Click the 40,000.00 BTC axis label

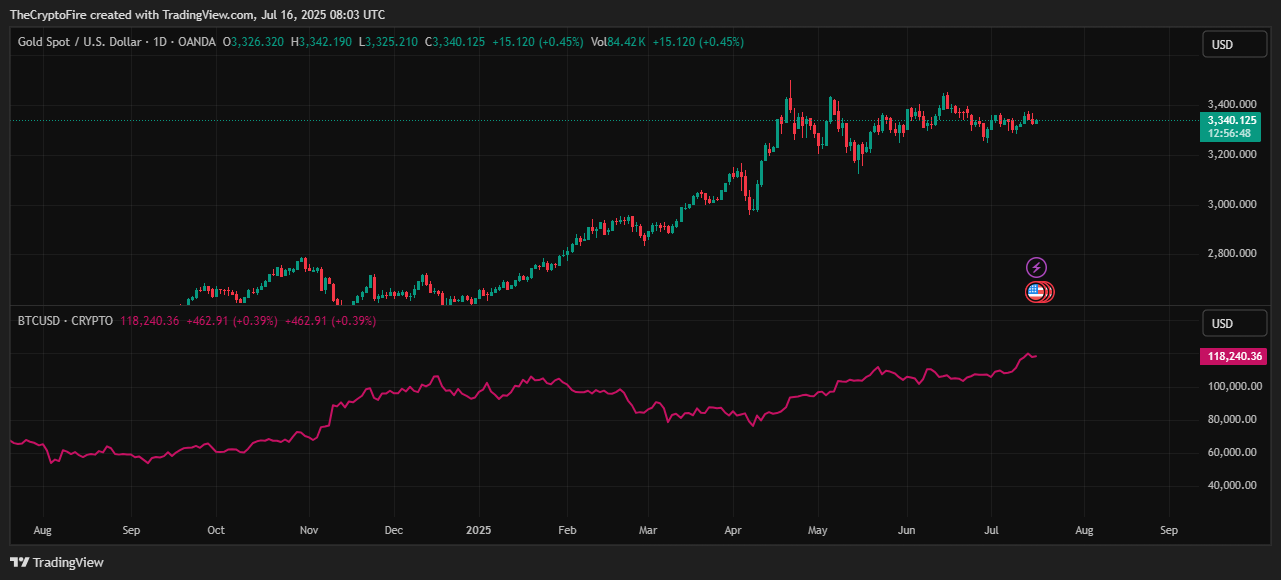click(1234, 485)
